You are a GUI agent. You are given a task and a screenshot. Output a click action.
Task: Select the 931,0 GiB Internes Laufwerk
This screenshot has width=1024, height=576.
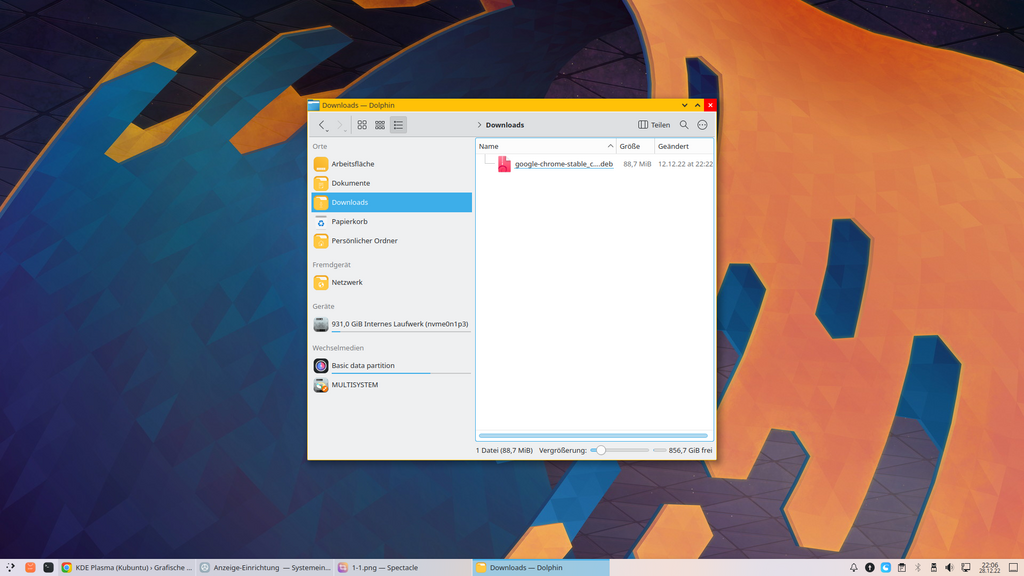[399, 324]
